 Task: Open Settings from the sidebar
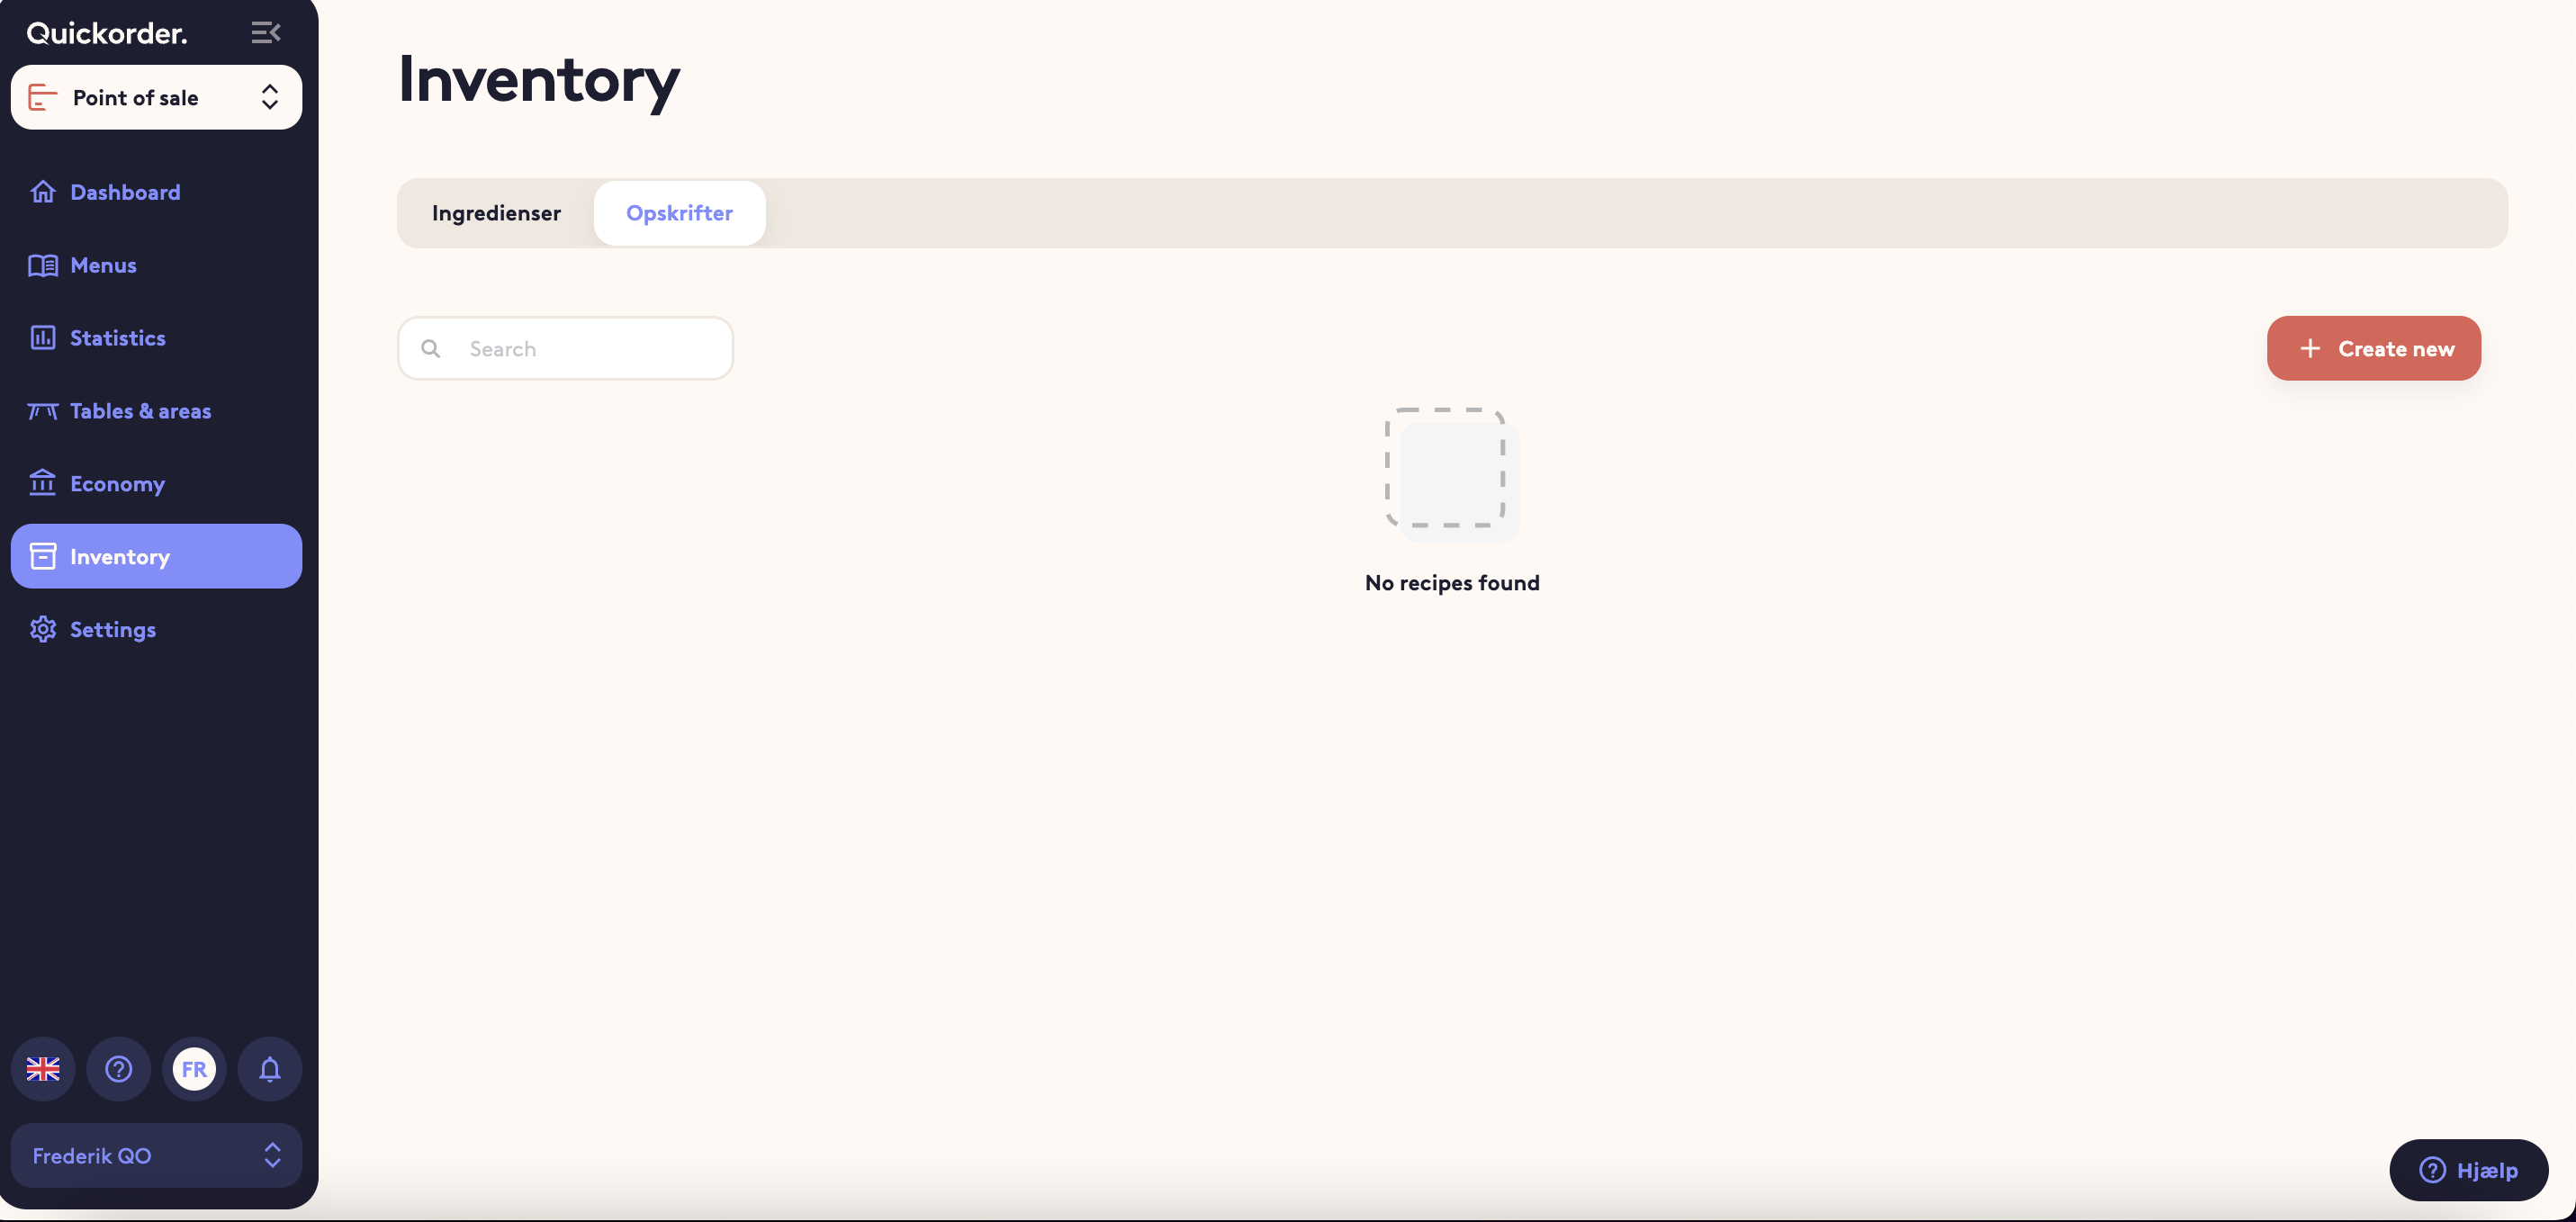click(156, 629)
